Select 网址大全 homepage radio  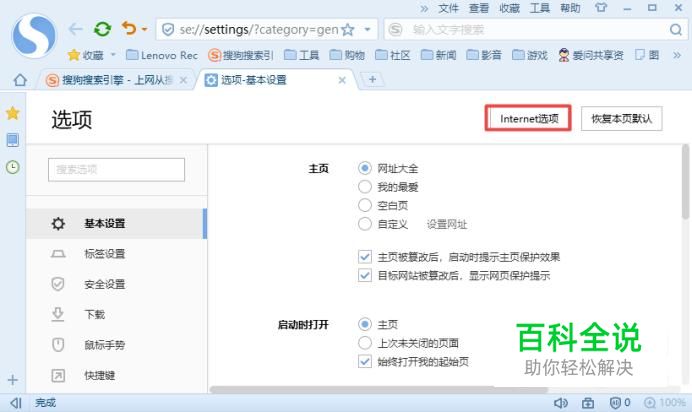[365, 168]
